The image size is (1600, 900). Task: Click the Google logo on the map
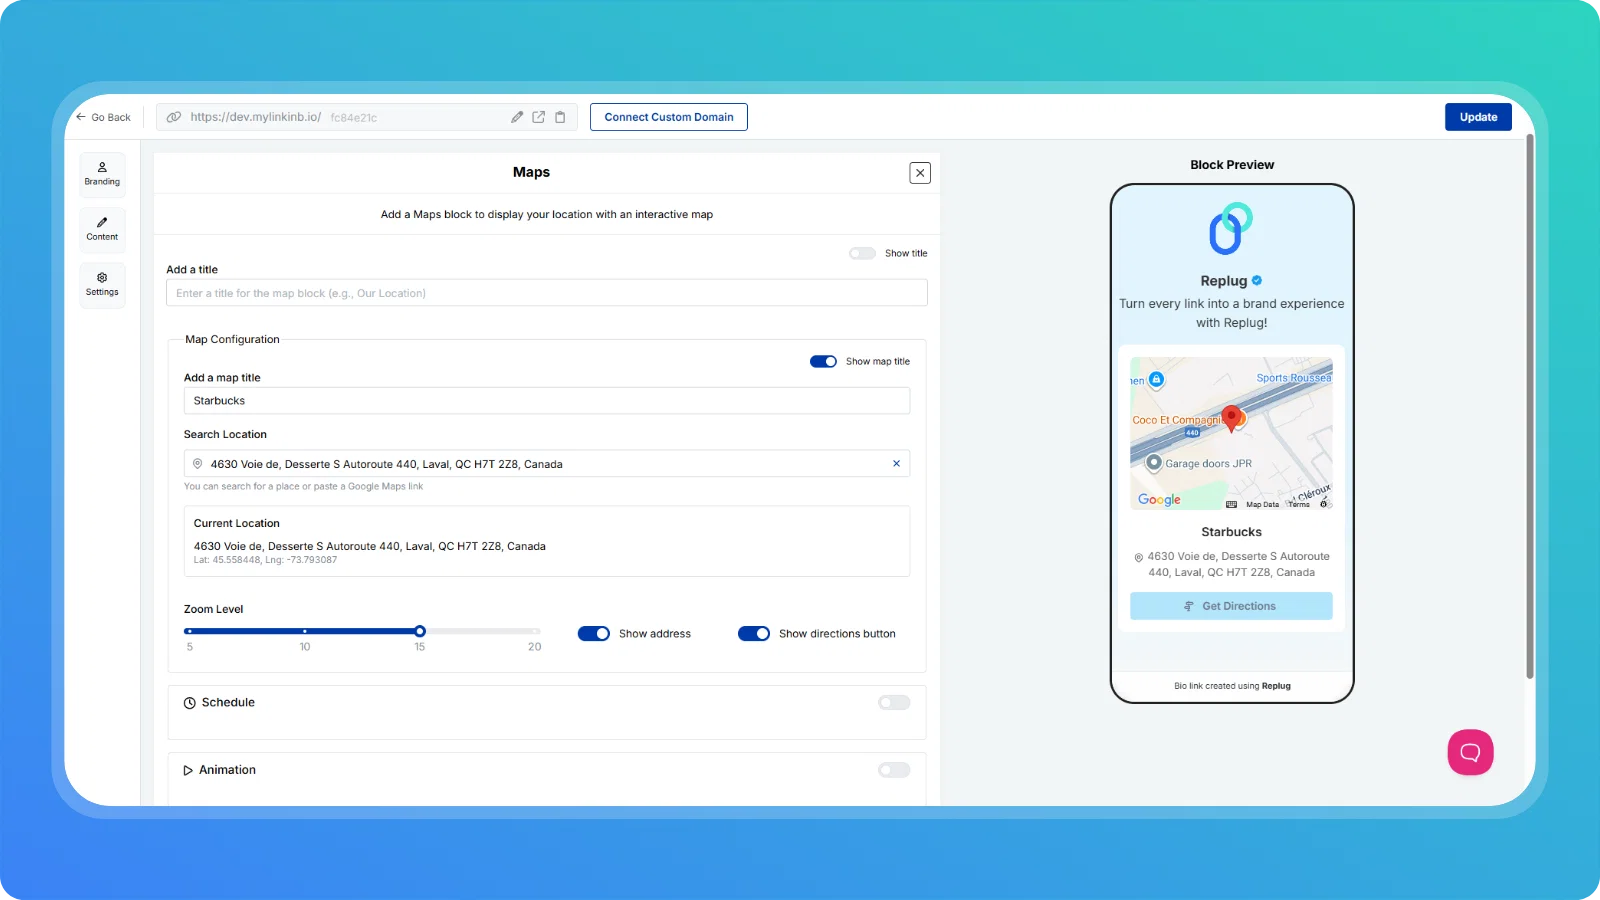point(1159,499)
